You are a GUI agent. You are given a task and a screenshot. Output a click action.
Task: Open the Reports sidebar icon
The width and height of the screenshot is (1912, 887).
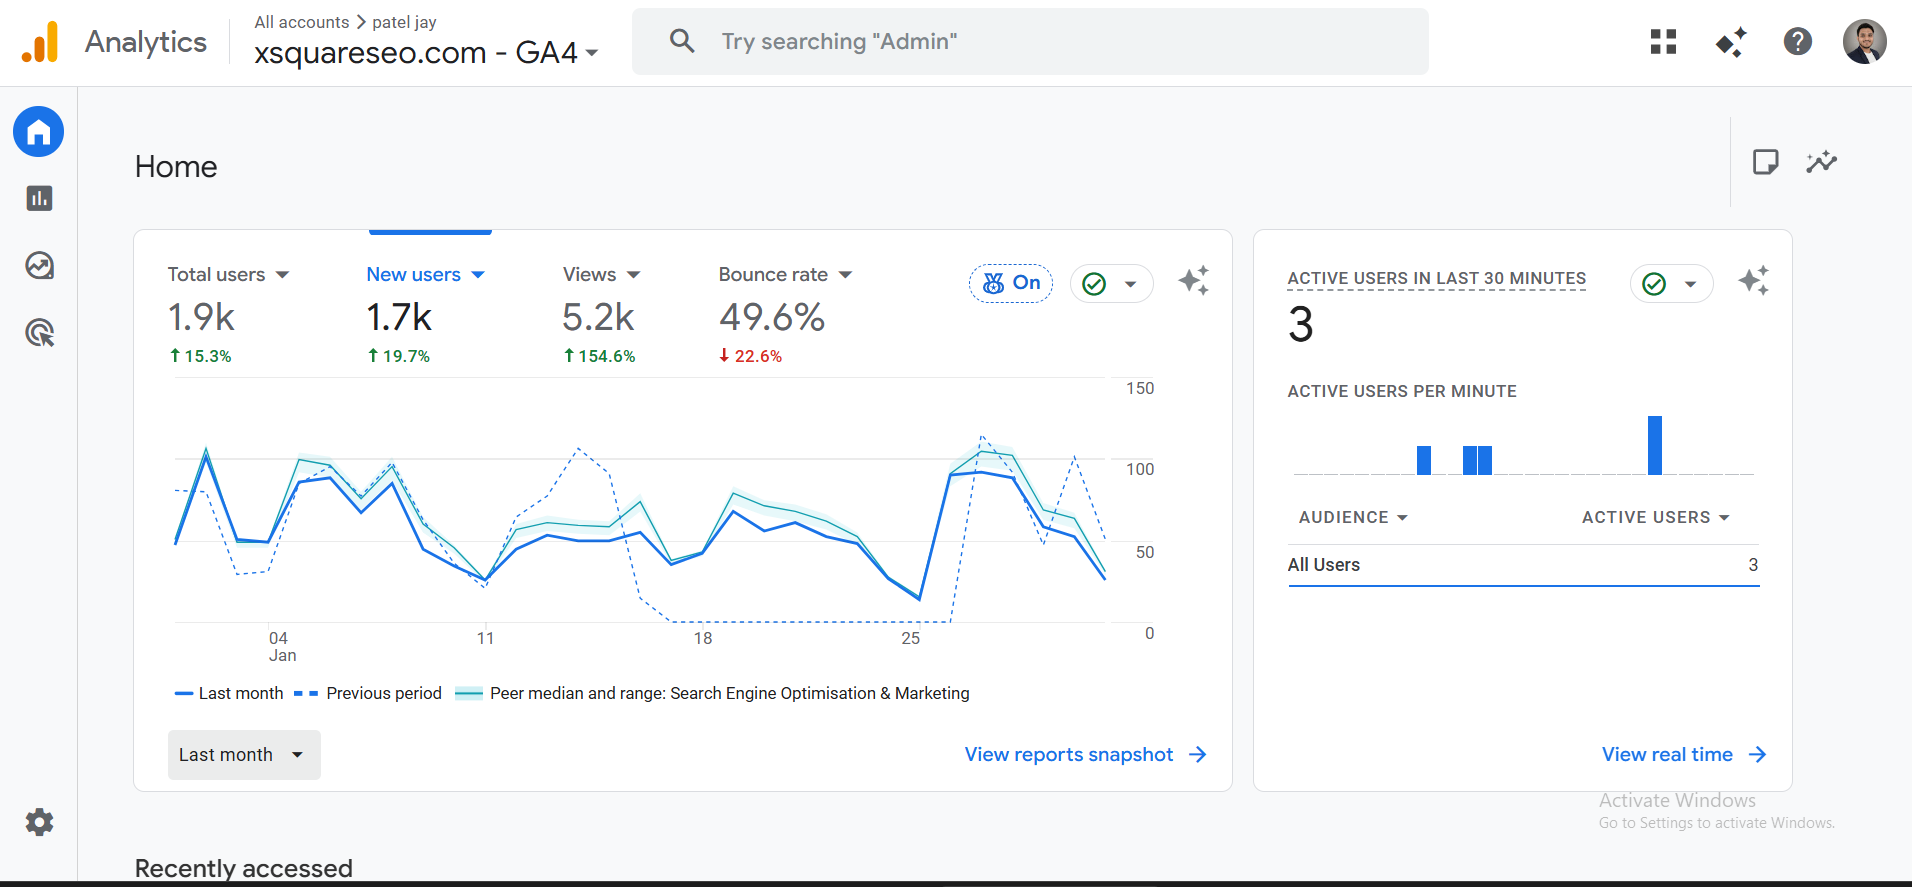(x=39, y=198)
